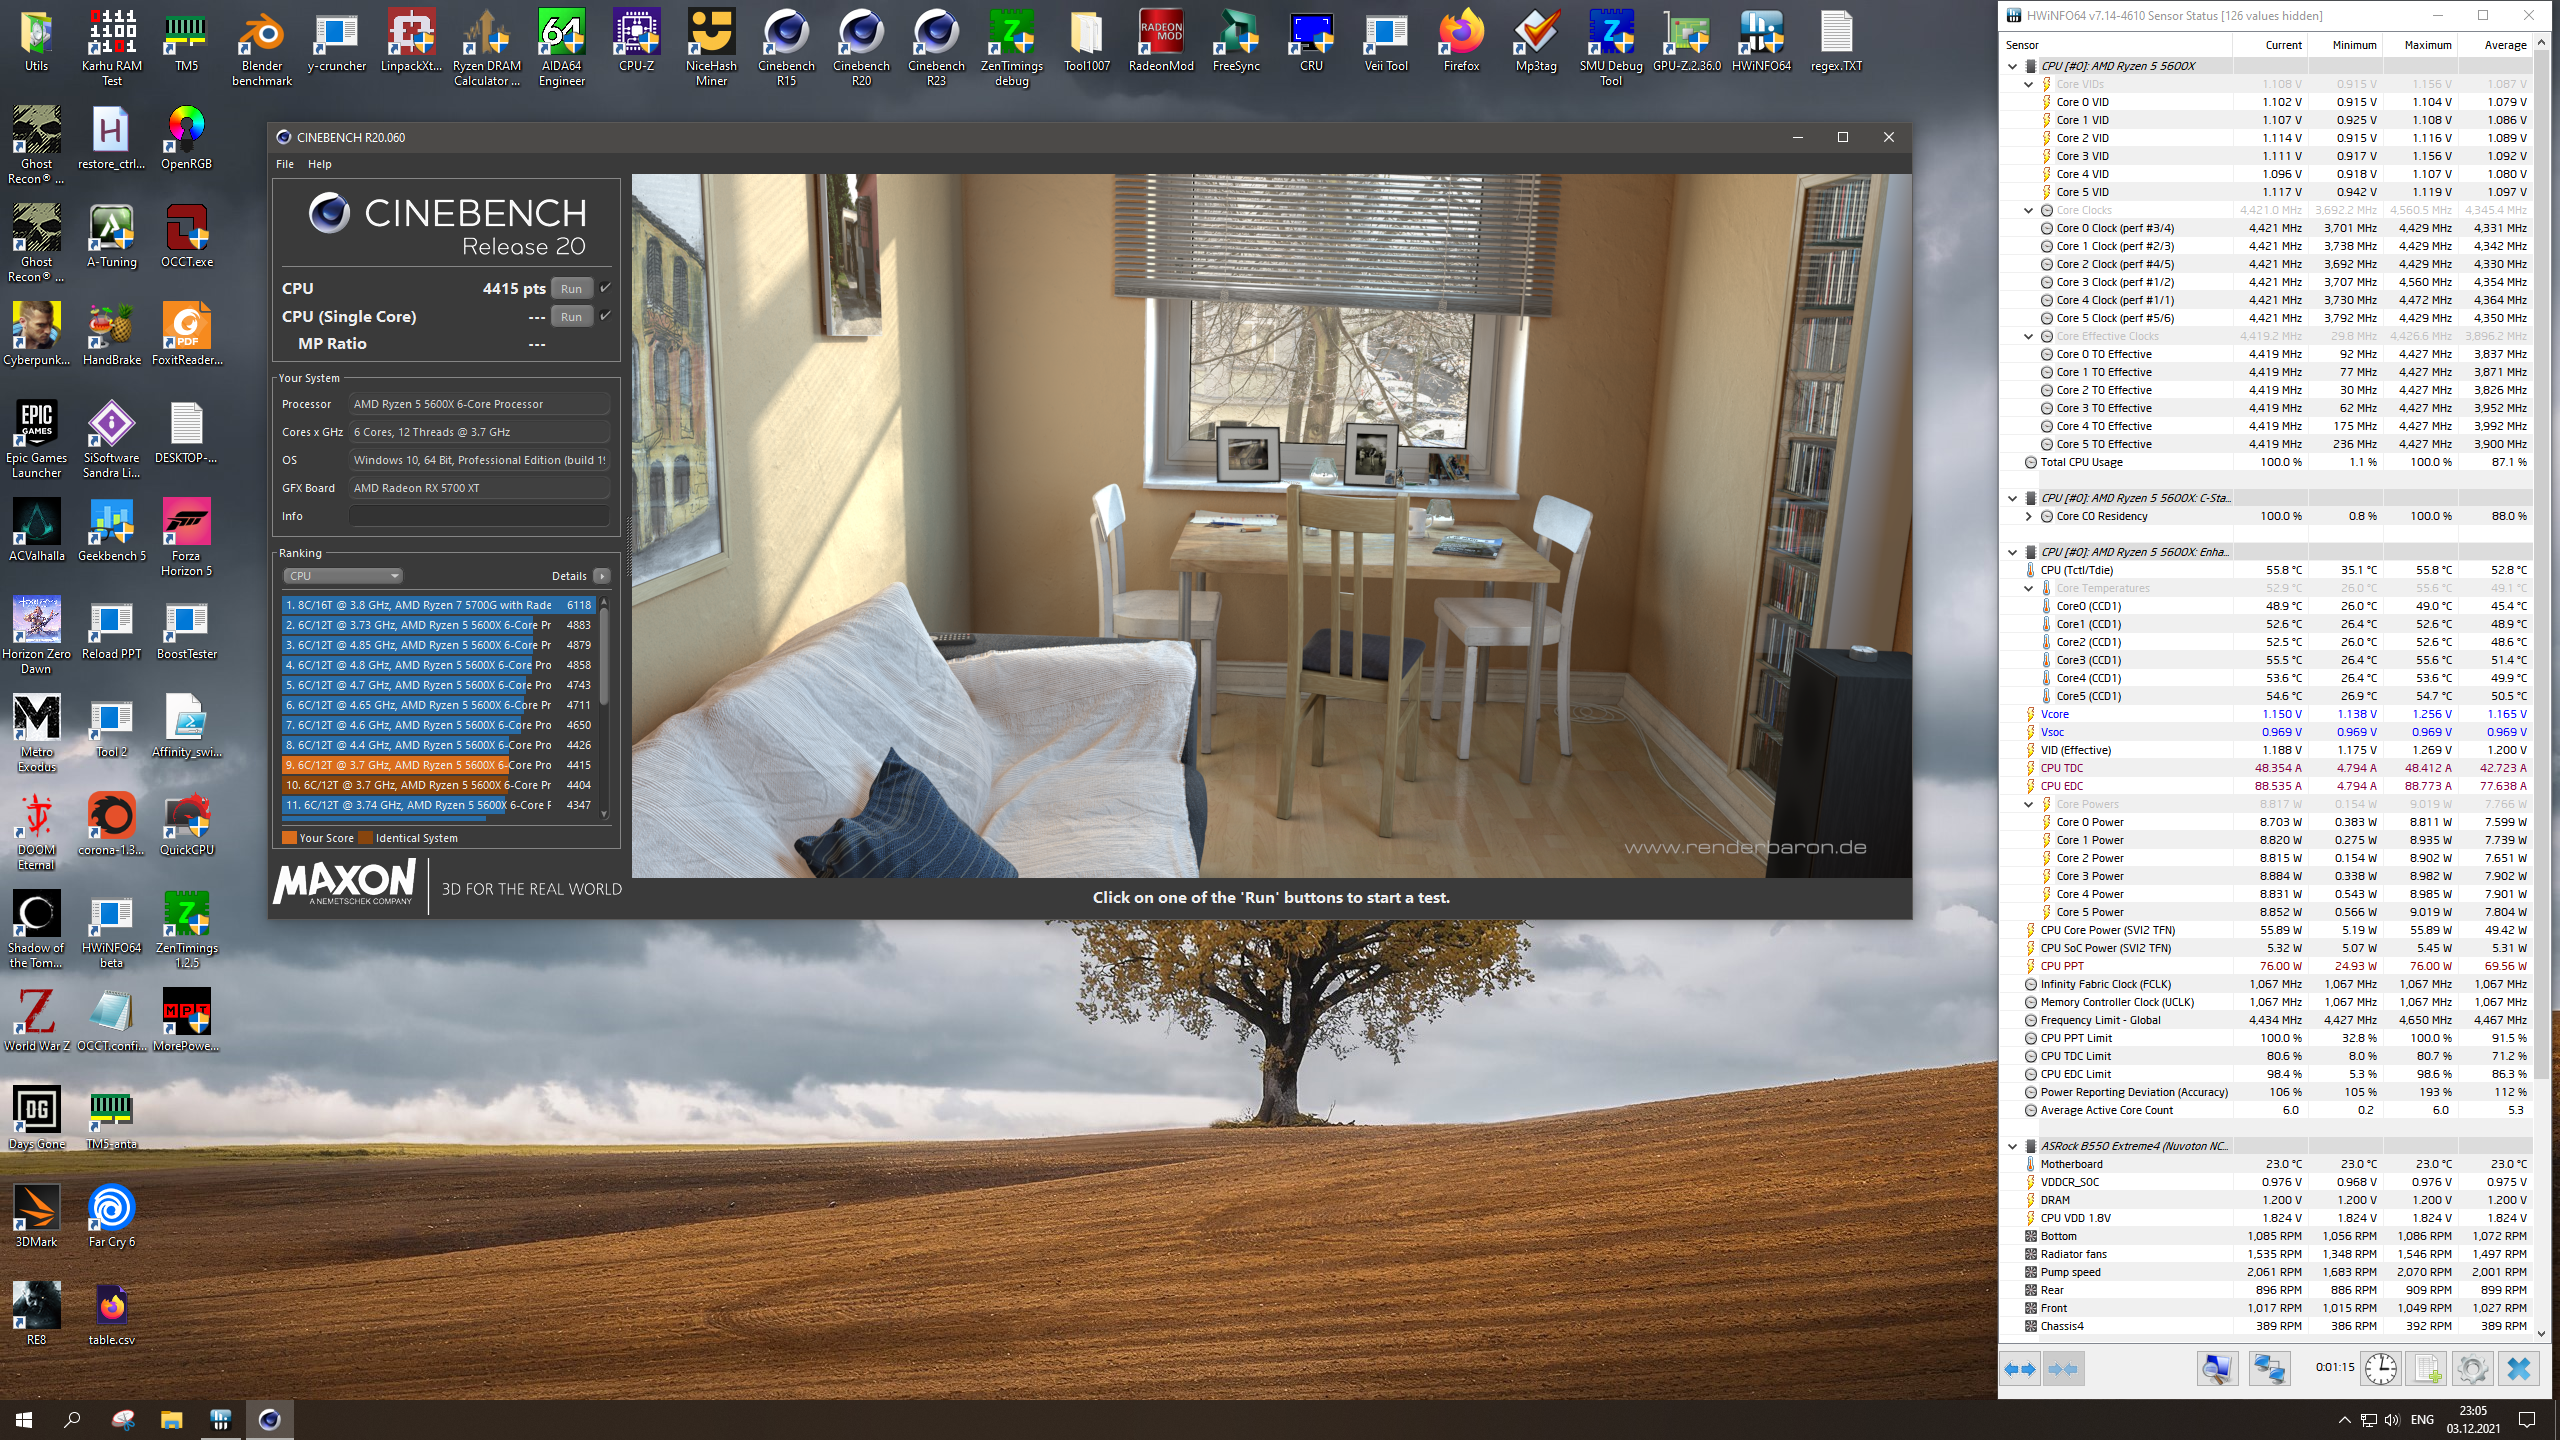Toggle the checkmark next to the CPU test
This screenshot has height=1440, width=2560.
[605, 288]
